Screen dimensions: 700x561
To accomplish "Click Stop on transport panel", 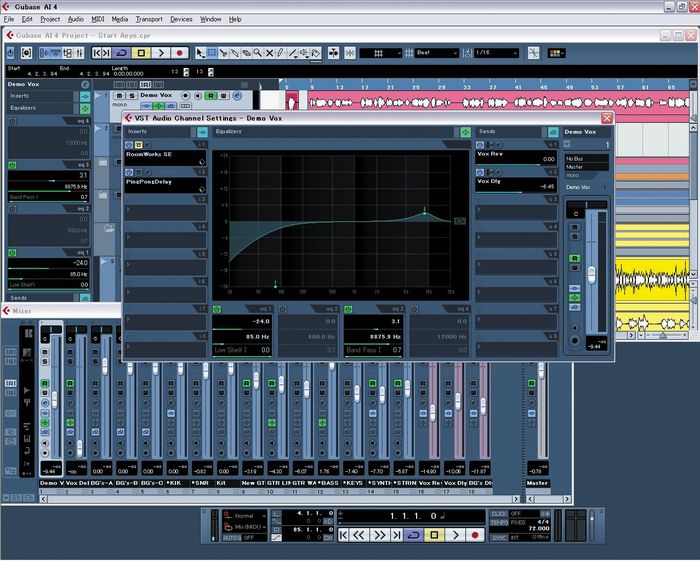I will [434, 535].
